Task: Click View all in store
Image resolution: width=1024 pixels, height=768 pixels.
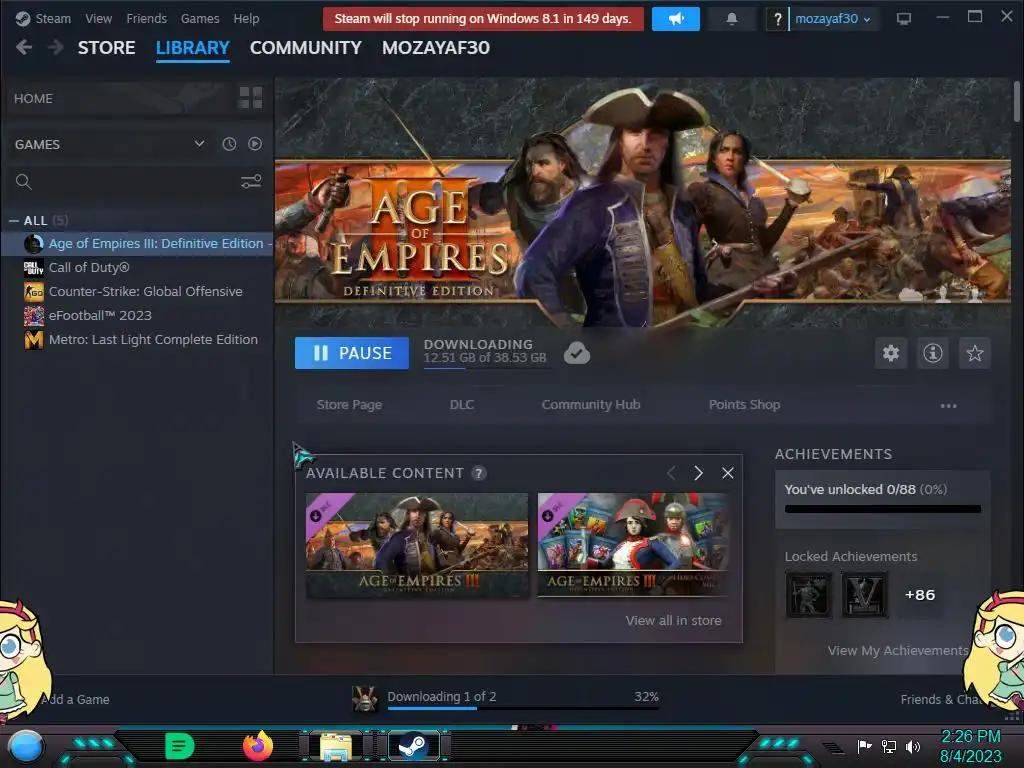Action: click(673, 620)
